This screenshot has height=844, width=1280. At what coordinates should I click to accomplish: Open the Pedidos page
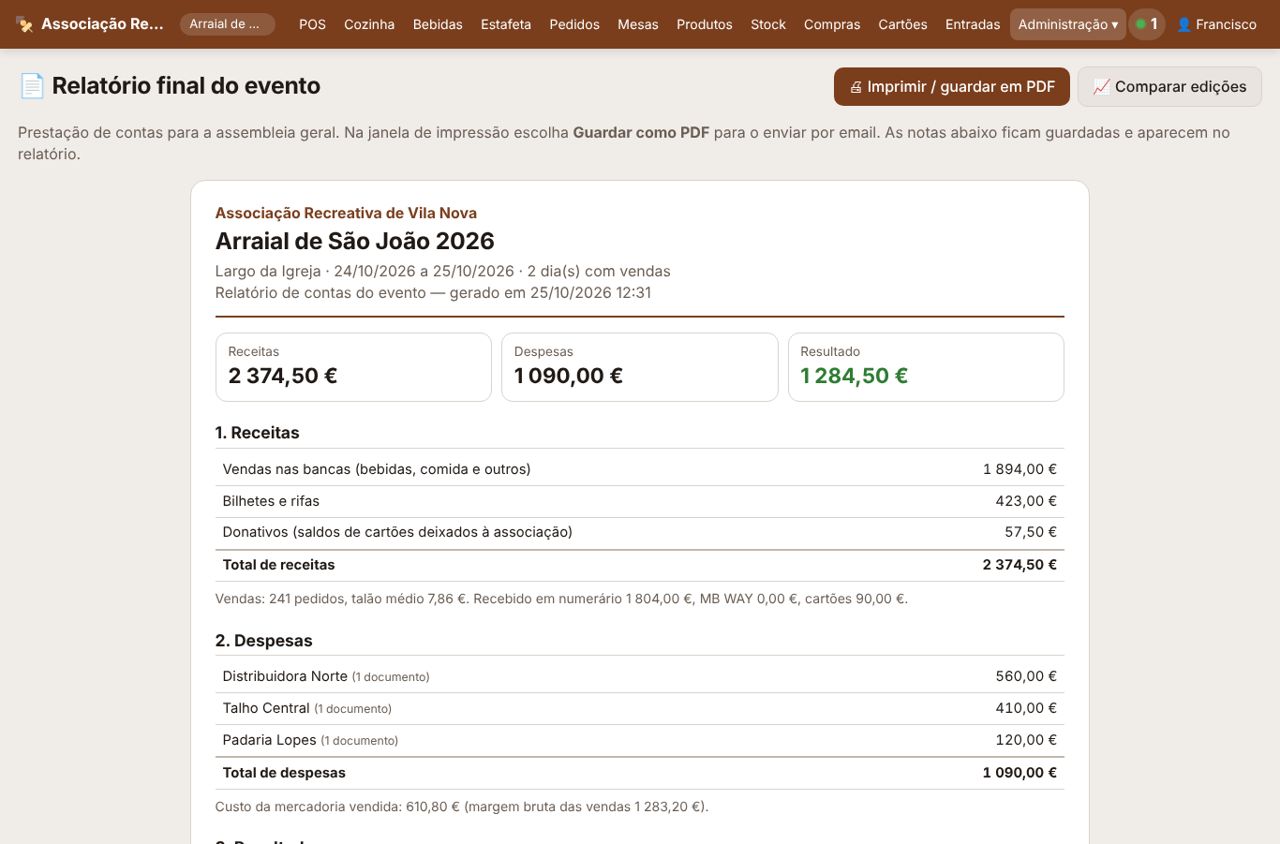point(575,24)
